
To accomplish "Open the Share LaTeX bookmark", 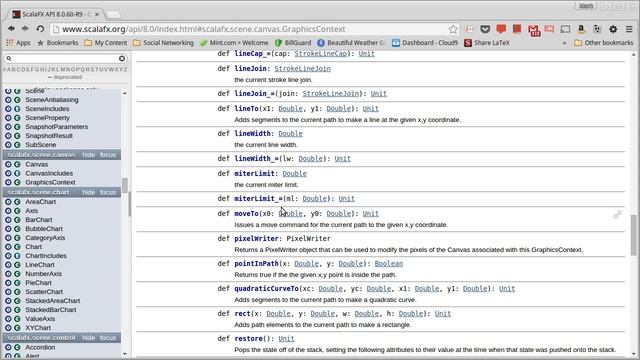I will point(487,42).
